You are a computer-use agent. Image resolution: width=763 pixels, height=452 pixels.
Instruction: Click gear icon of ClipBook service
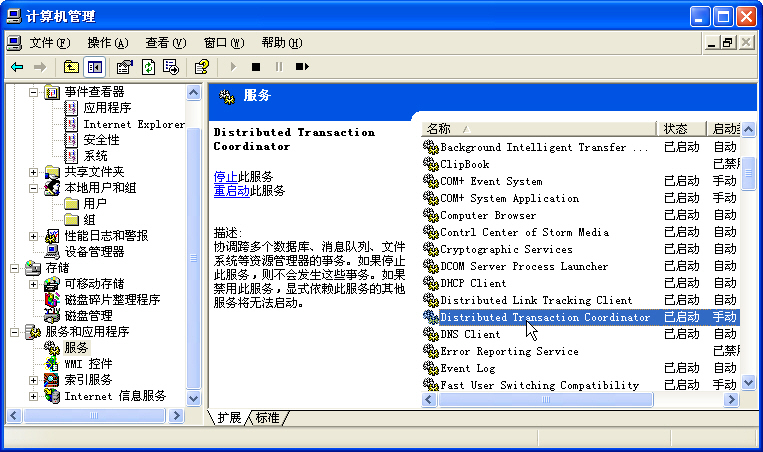point(431,164)
